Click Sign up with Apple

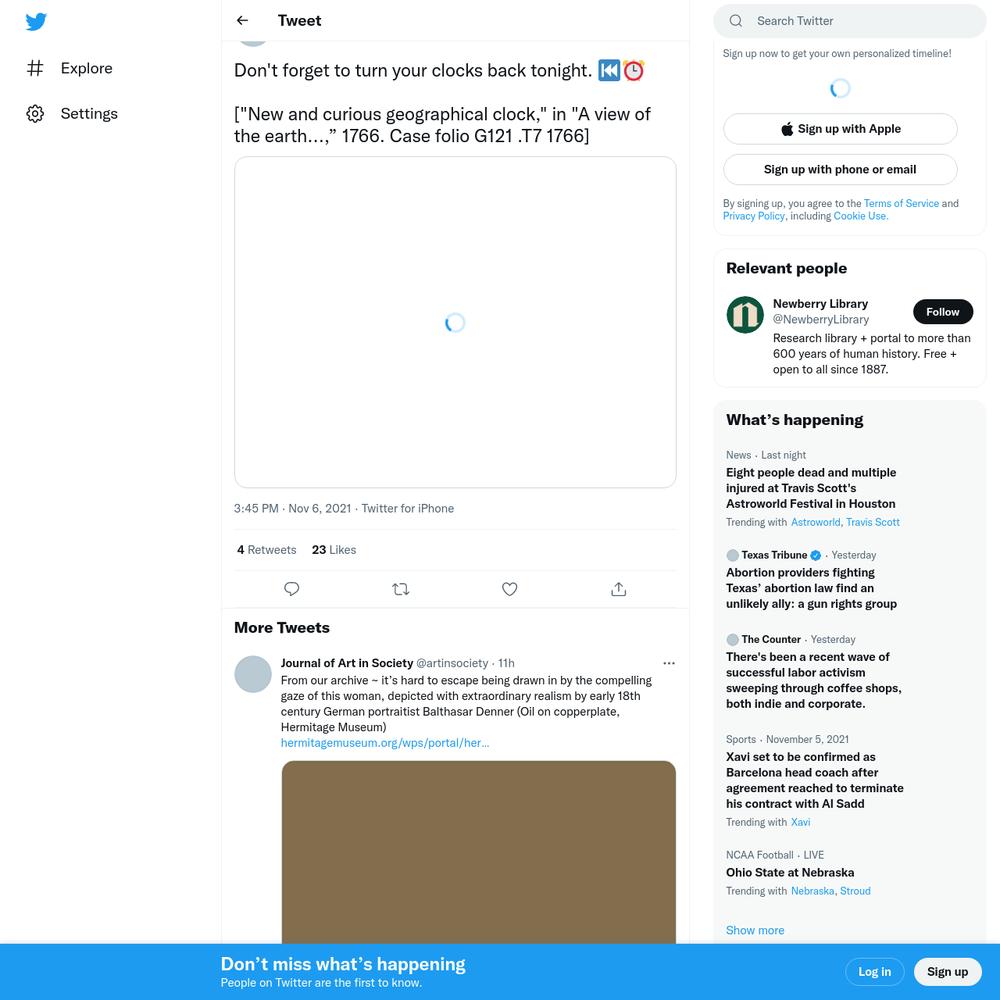coord(840,129)
